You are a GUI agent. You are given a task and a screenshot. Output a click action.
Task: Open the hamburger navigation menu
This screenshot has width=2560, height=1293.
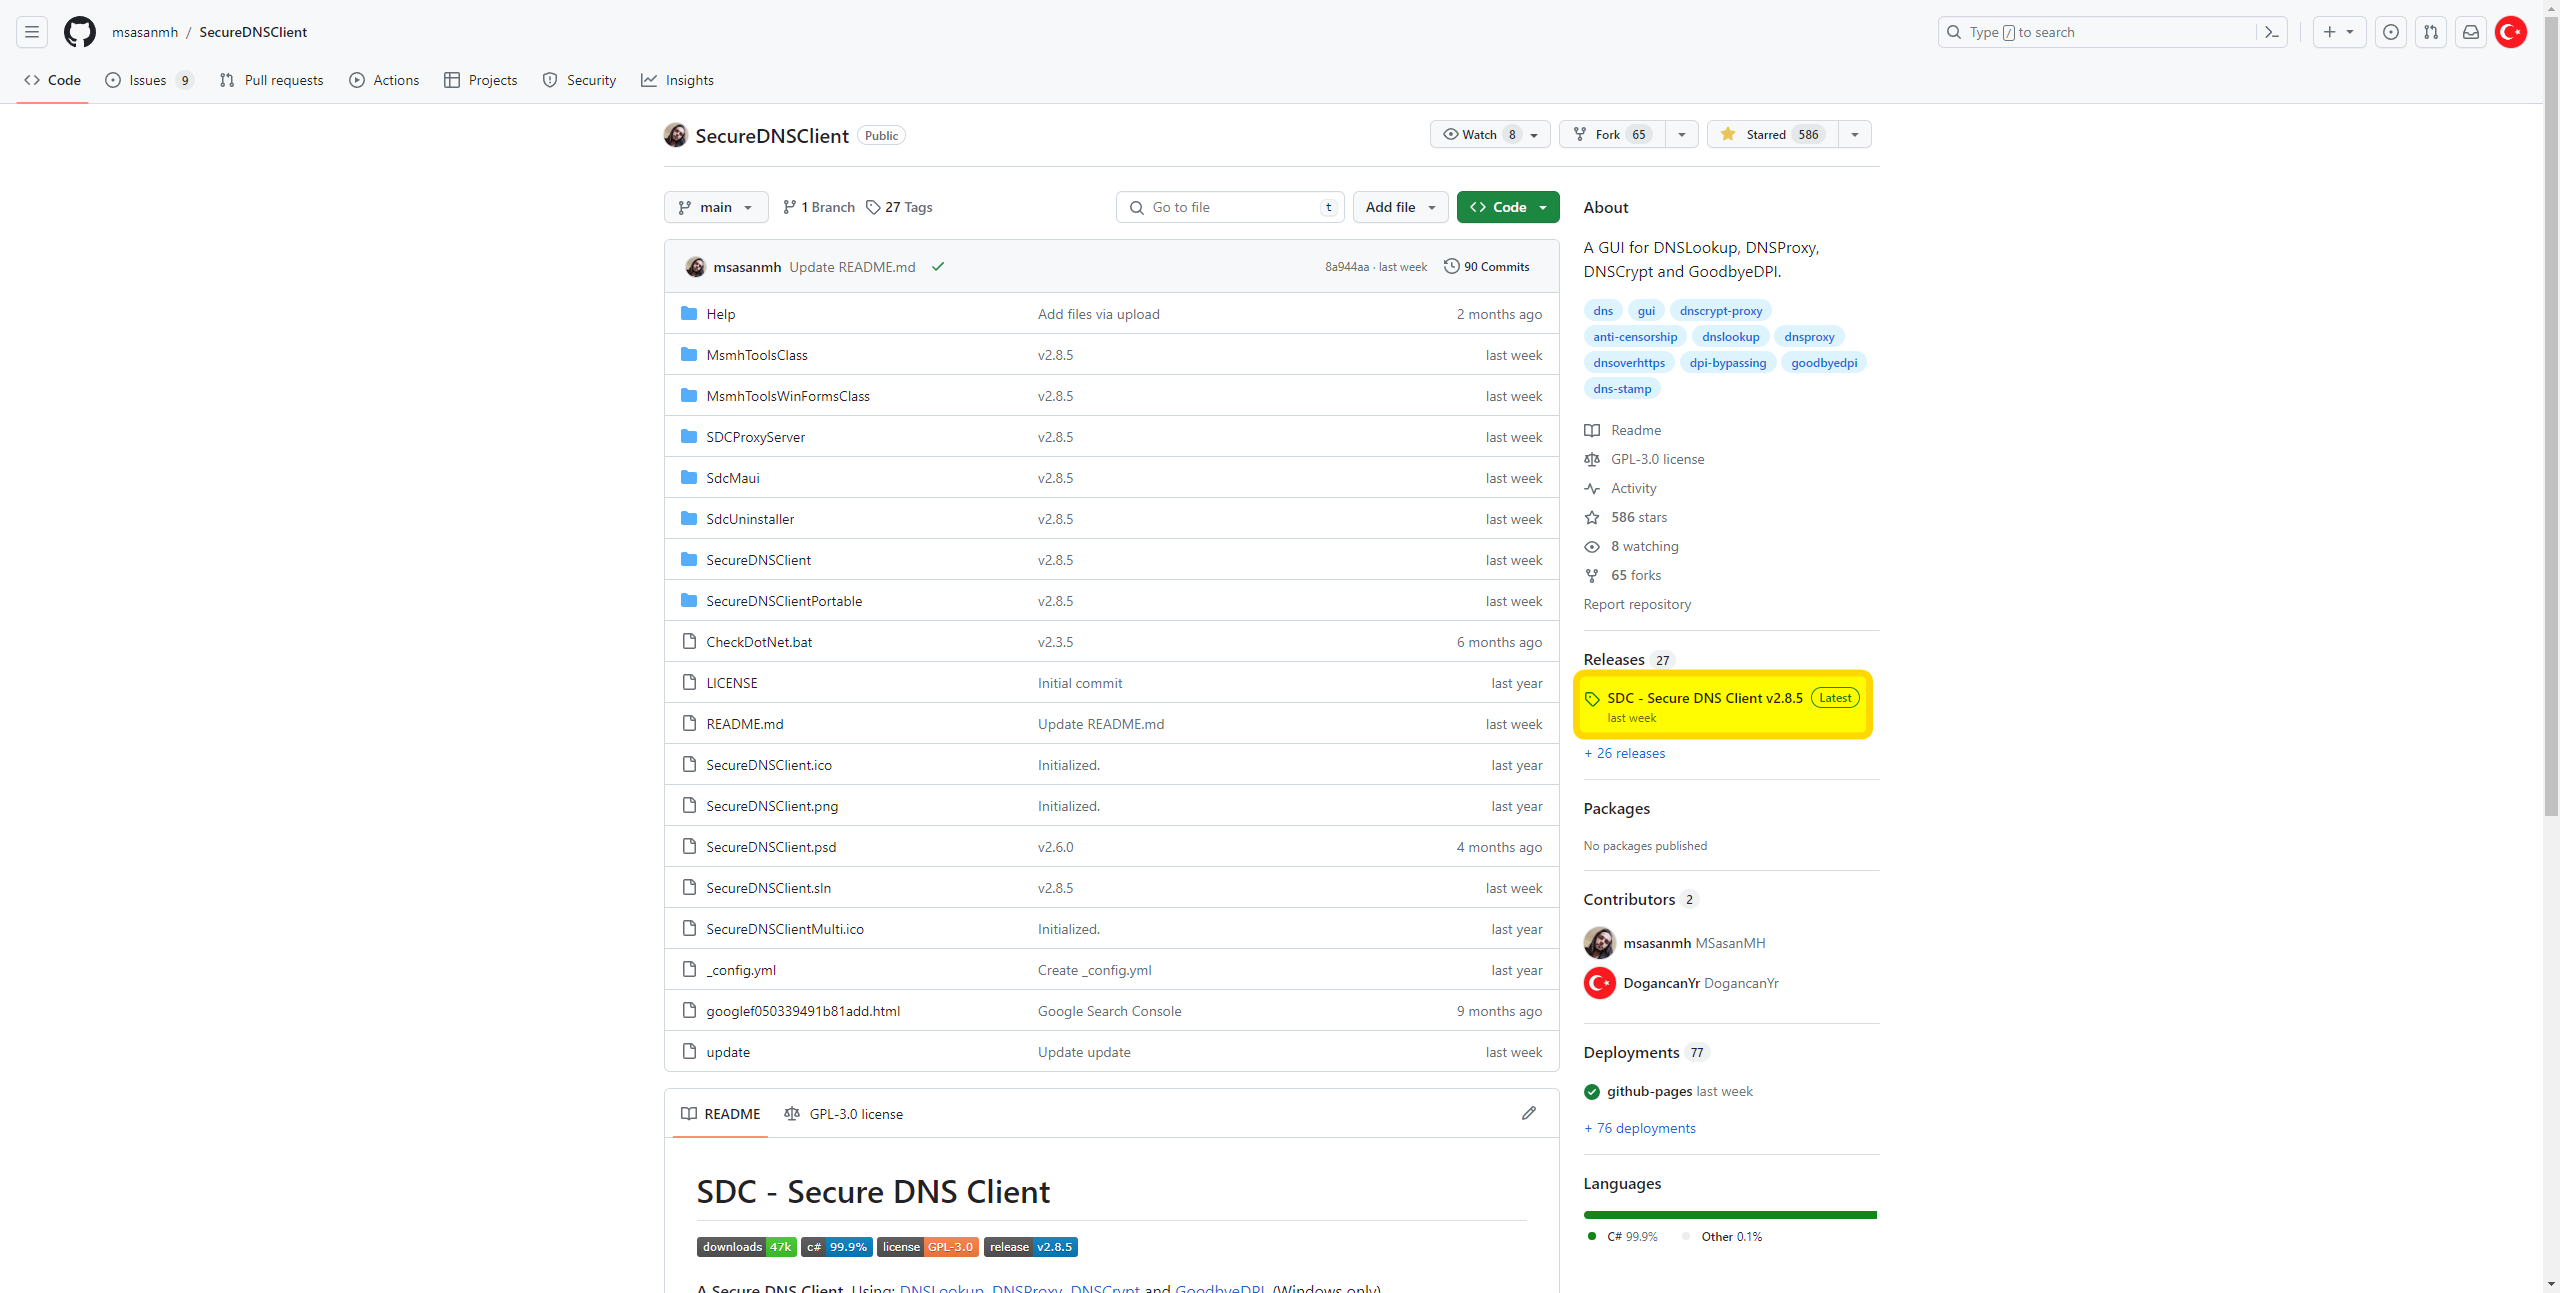point(32,32)
